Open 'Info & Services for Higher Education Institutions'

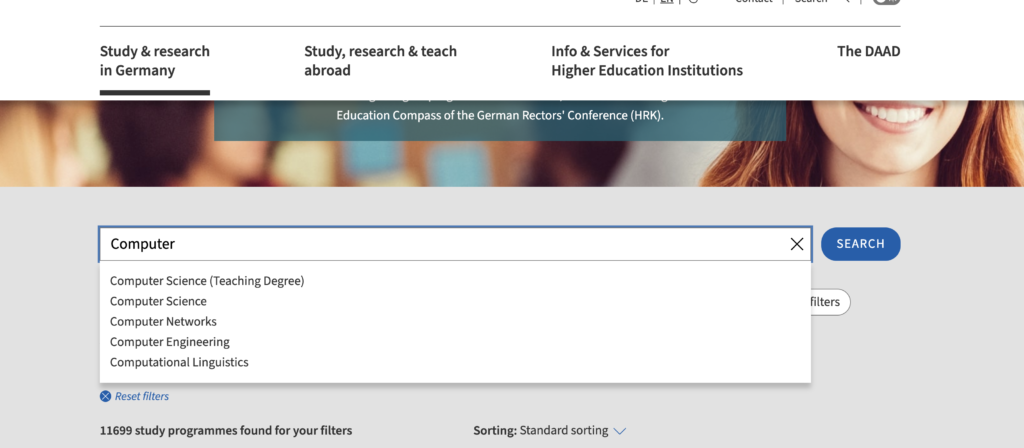(x=646, y=61)
